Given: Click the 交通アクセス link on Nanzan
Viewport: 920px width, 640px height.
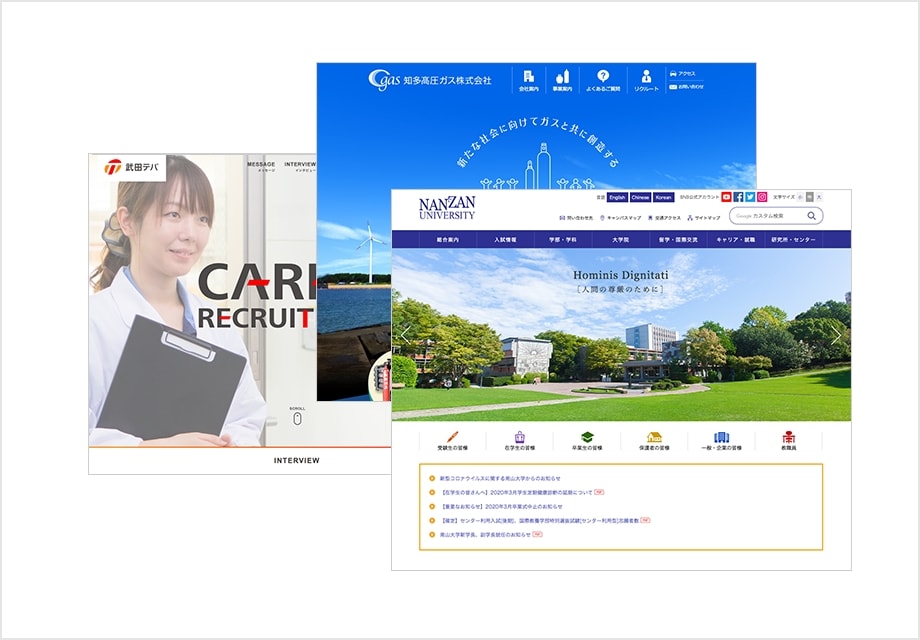Looking at the screenshot, I should [x=664, y=218].
